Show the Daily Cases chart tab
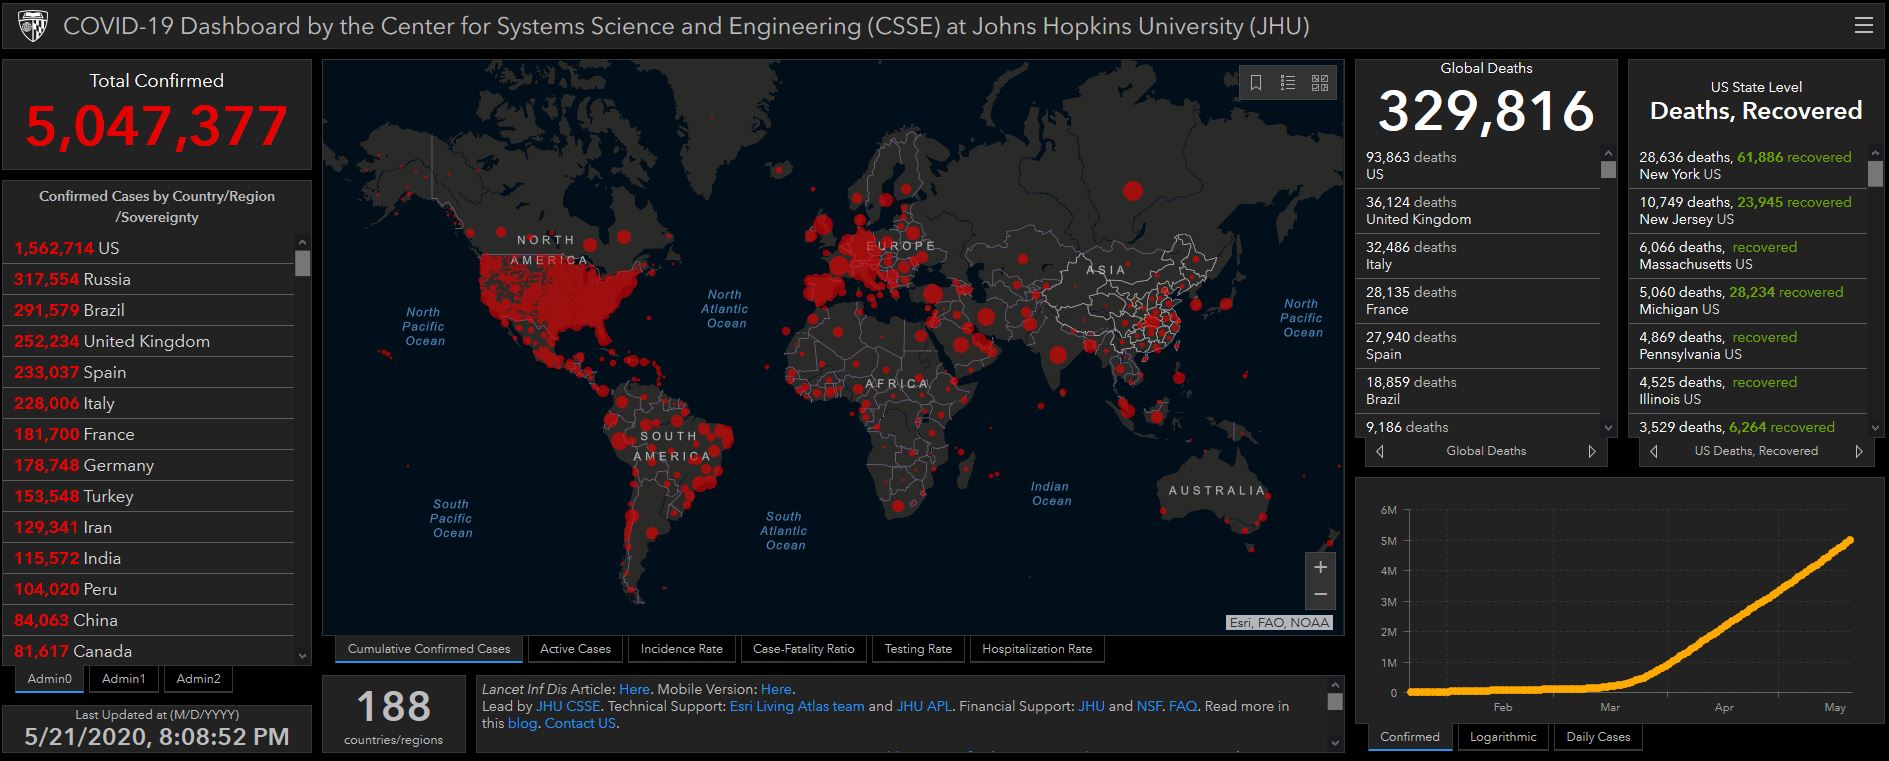This screenshot has width=1889, height=761. (x=1598, y=737)
